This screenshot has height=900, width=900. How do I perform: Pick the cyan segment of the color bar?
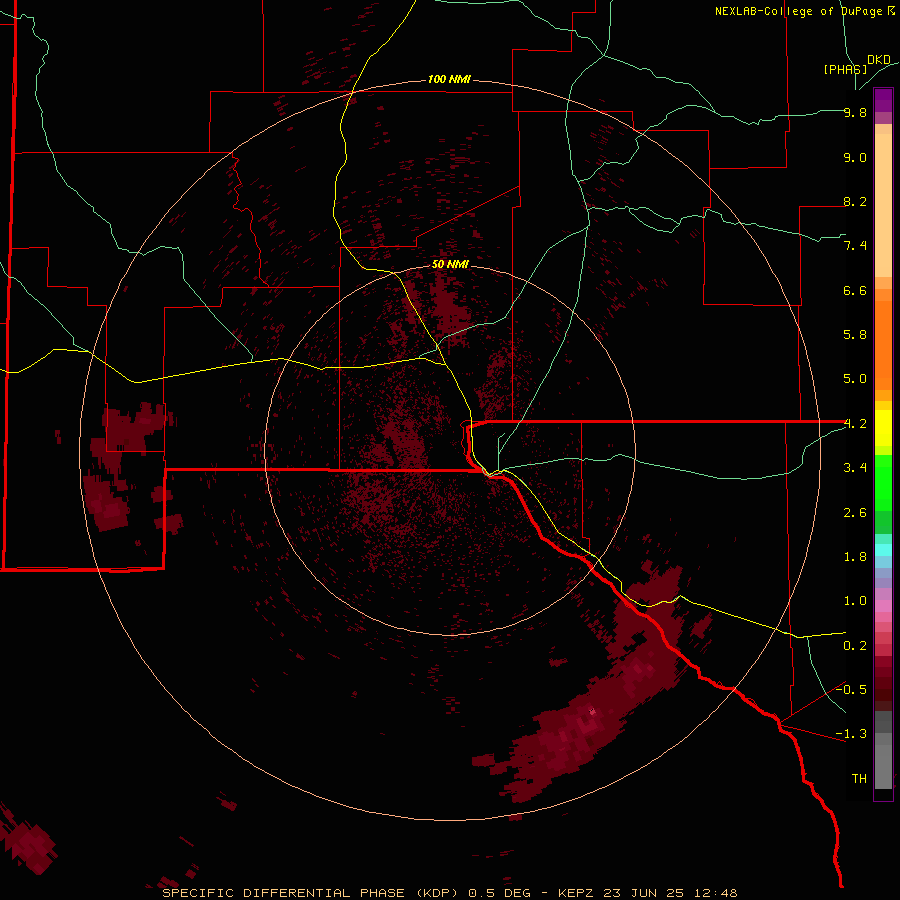883,550
